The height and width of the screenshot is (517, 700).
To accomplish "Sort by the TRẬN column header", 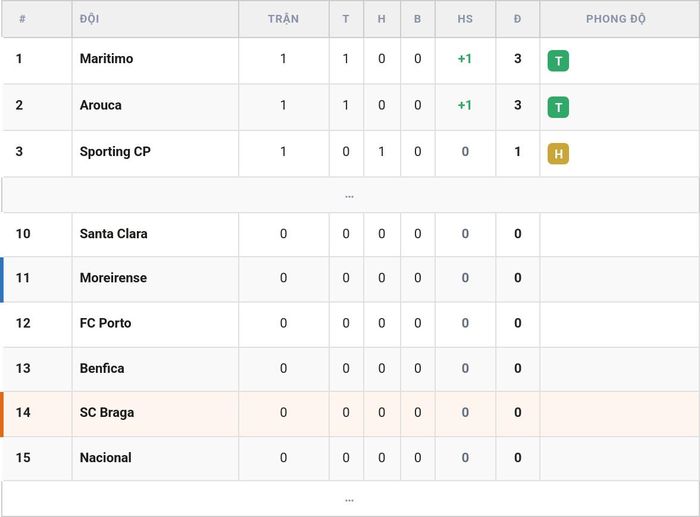I will coord(283,19).
